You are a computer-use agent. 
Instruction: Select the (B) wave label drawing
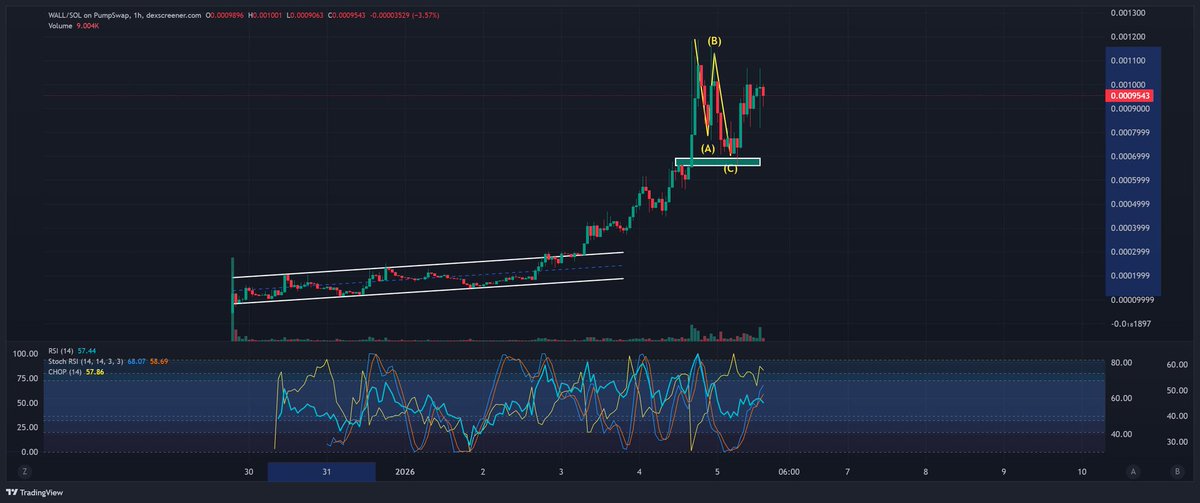pos(714,41)
